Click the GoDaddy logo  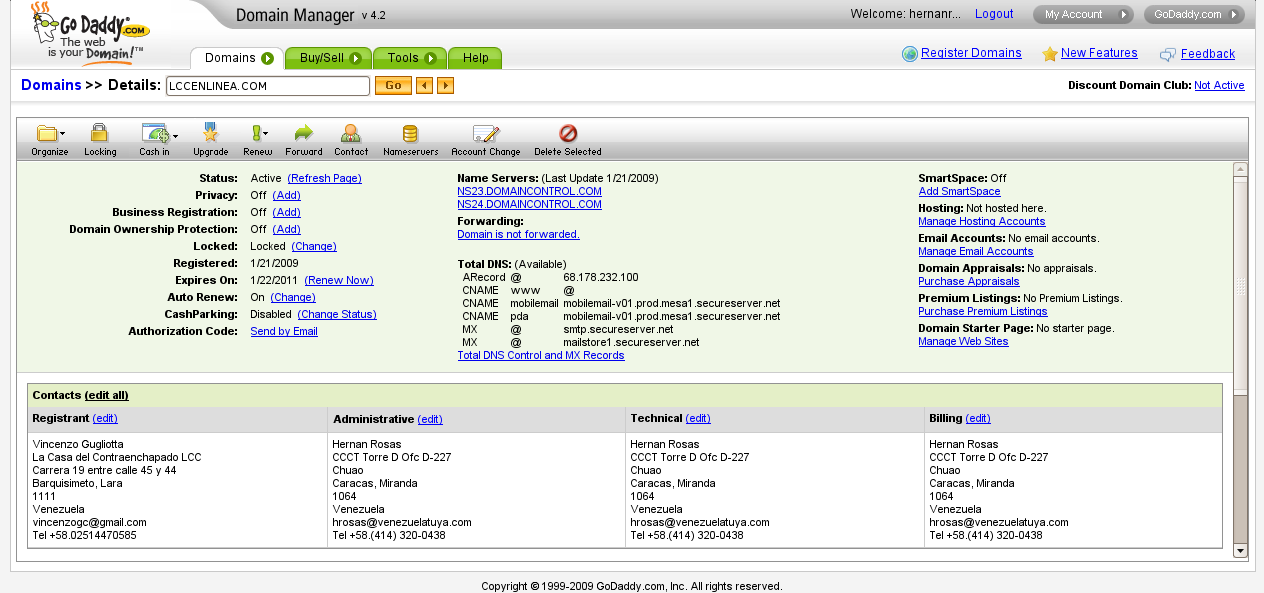(x=90, y=32)
